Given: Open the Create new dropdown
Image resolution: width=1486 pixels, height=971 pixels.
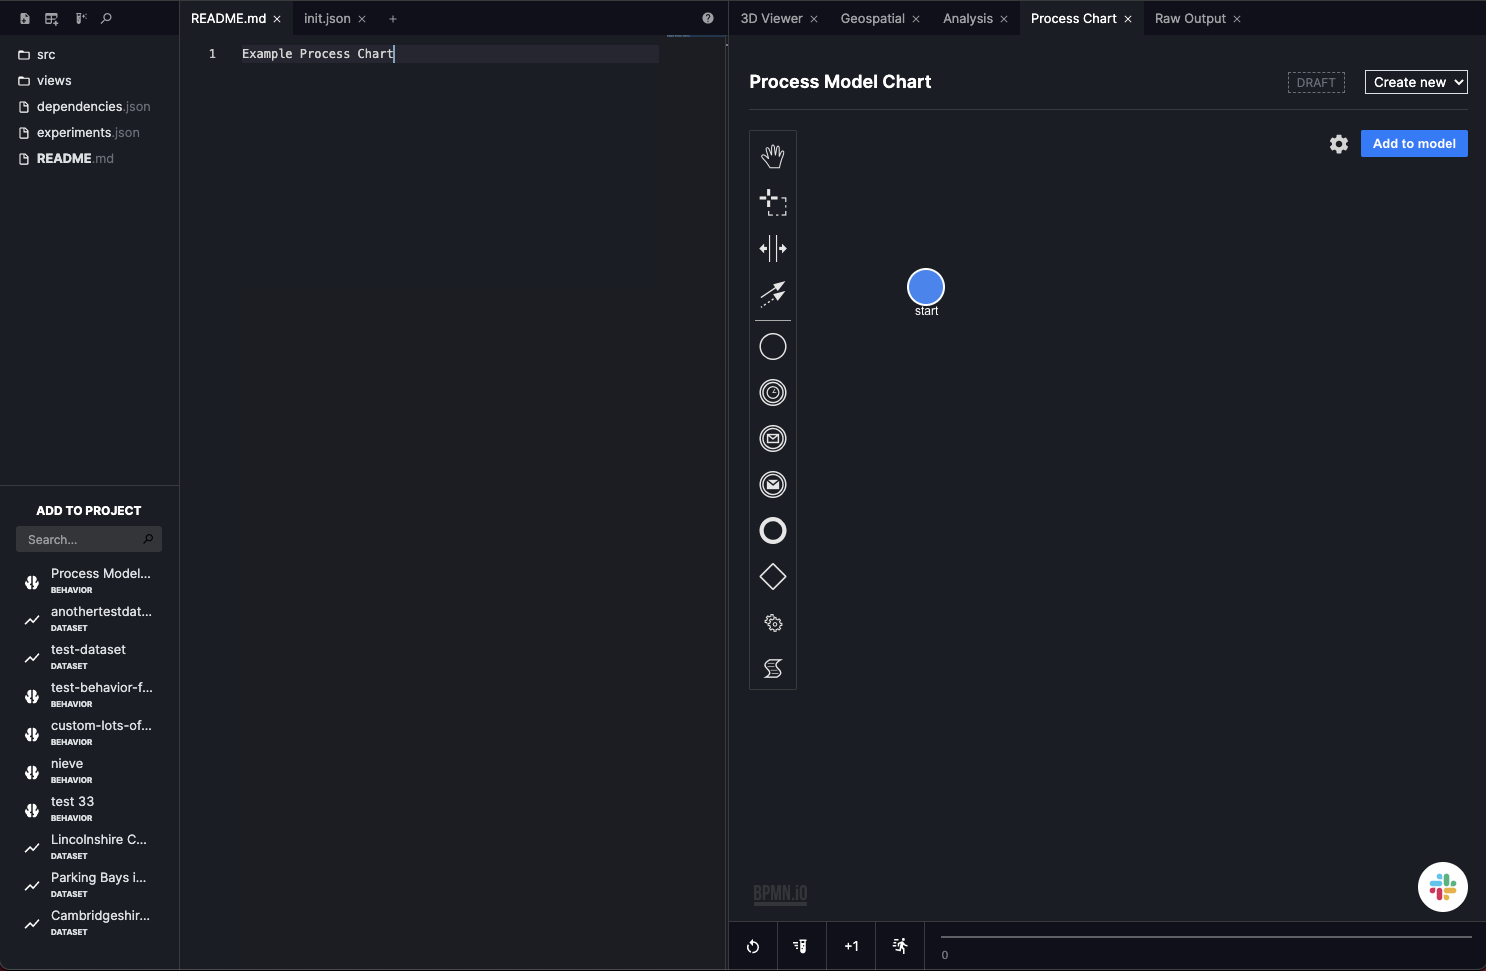Looking at the screenshot, I should (x=1415, y=82).
